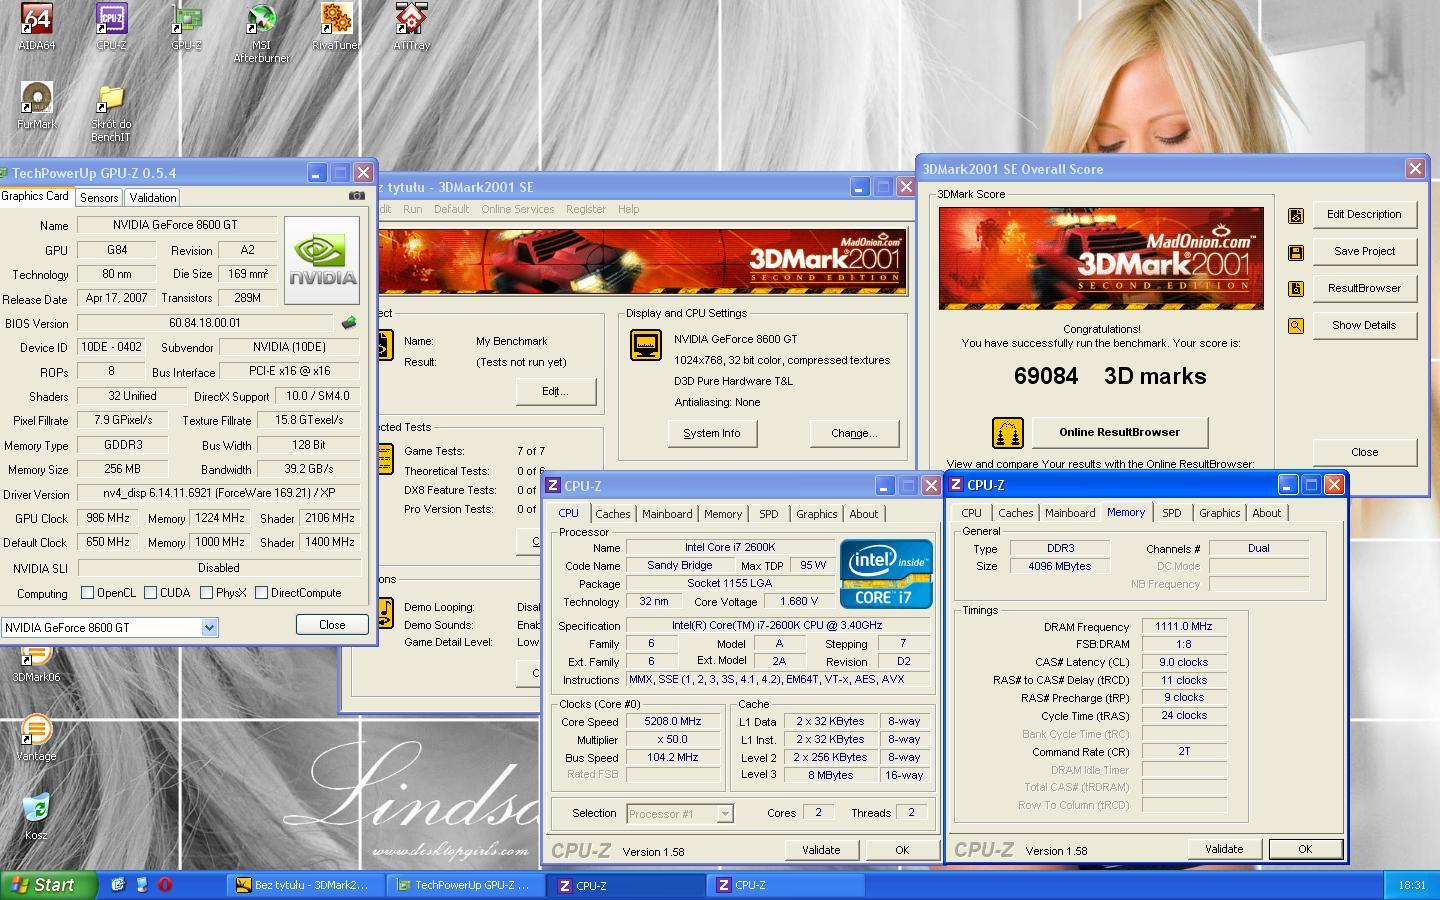Click the show desktop quick launch icon
1440x900 pixels.
141,885
